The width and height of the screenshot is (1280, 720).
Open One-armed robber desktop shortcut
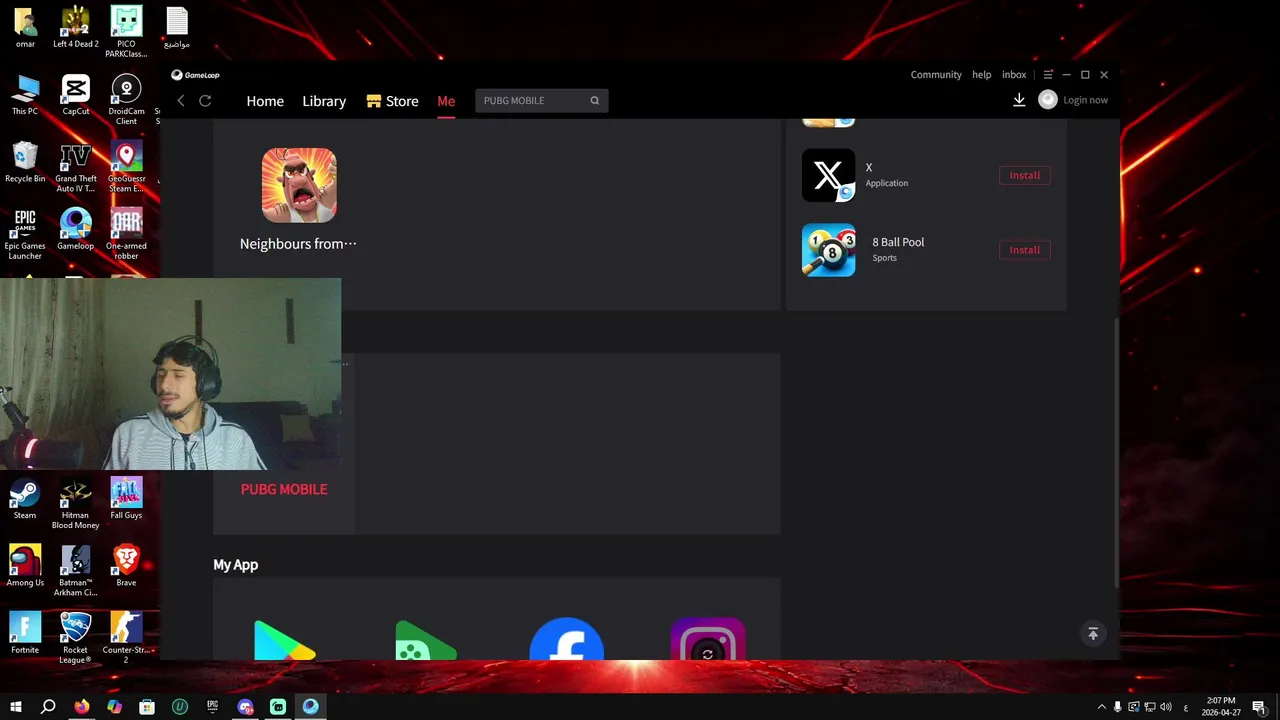tap(126, 234)
